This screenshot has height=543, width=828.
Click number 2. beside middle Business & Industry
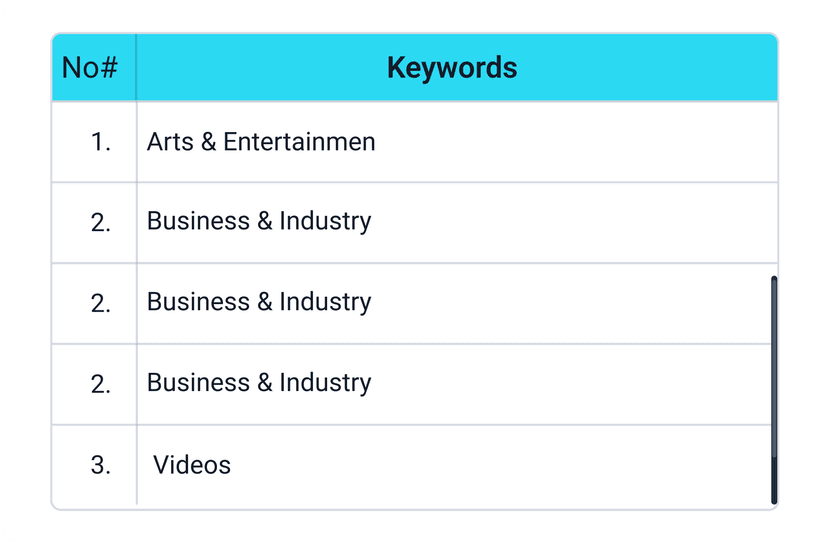(101, 304)
